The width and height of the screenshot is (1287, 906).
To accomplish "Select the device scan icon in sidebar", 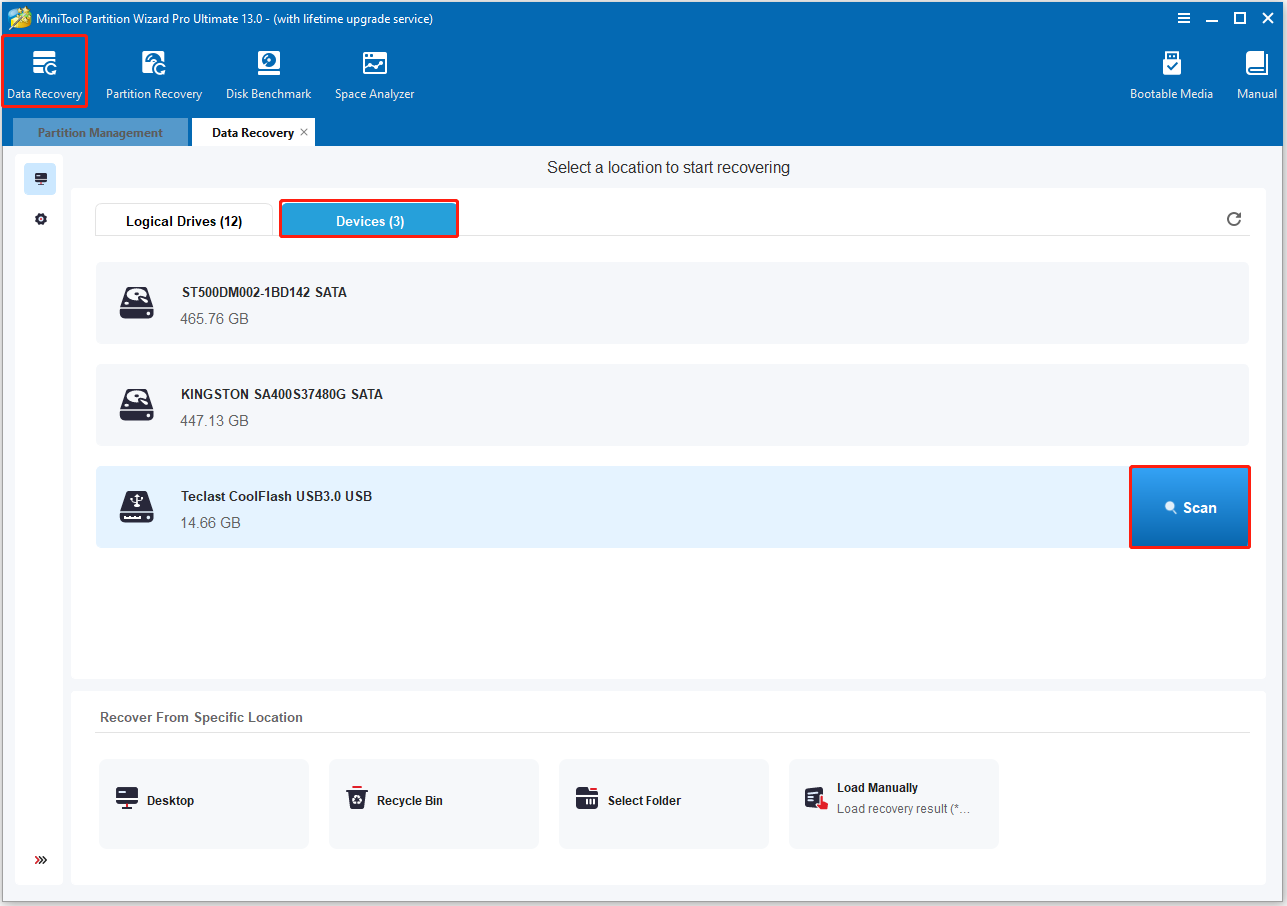I will coord(40,178).
